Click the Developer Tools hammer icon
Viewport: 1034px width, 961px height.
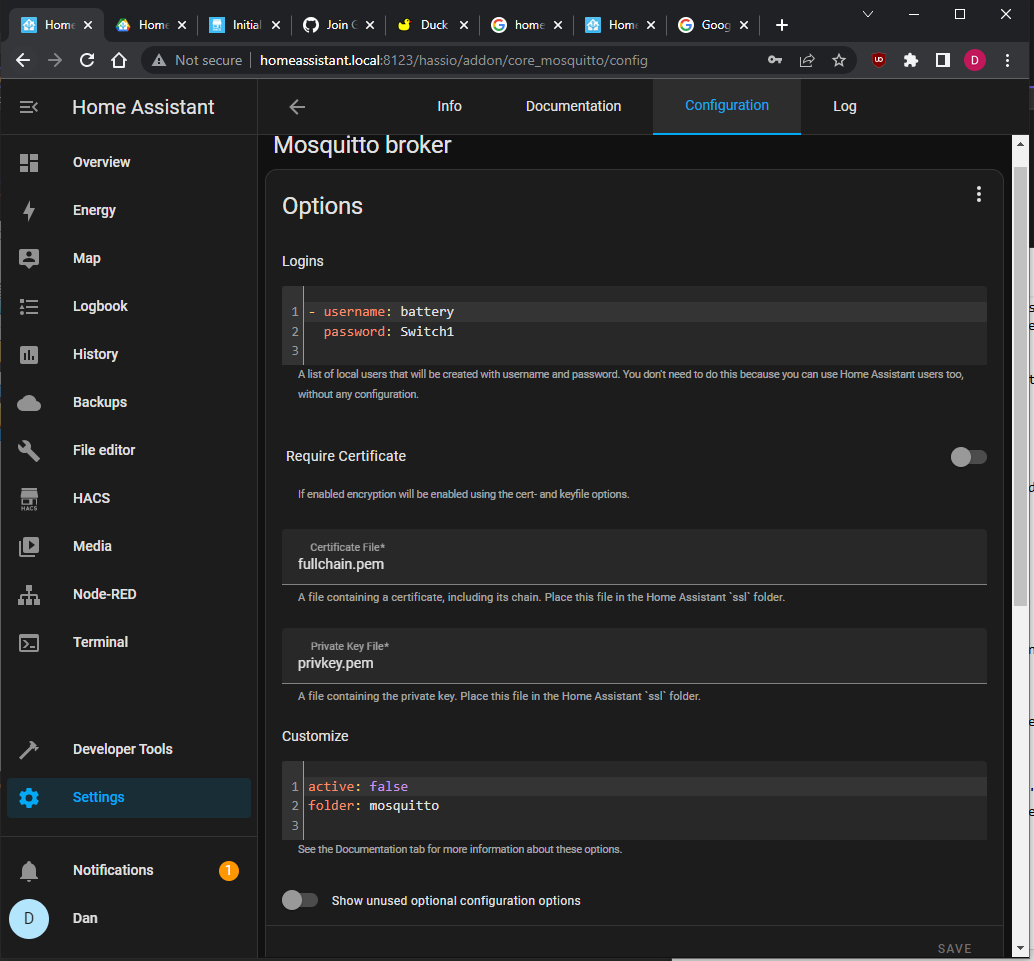click(29, 749)
